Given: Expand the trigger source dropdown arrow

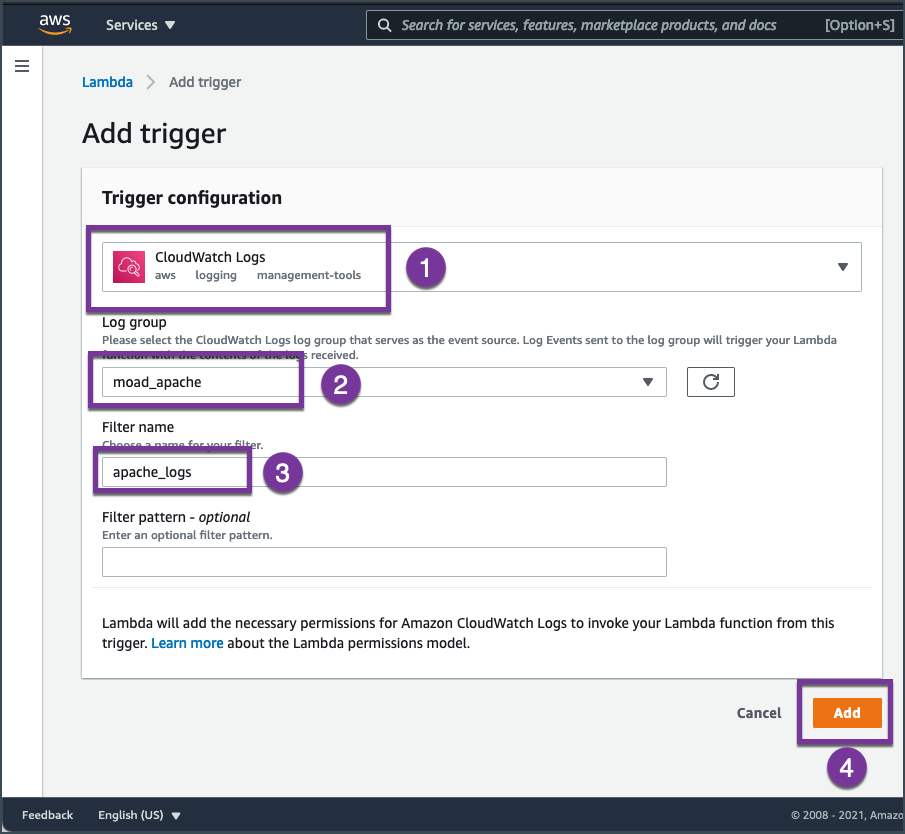Looking at the screenshot, I should 843,267.
